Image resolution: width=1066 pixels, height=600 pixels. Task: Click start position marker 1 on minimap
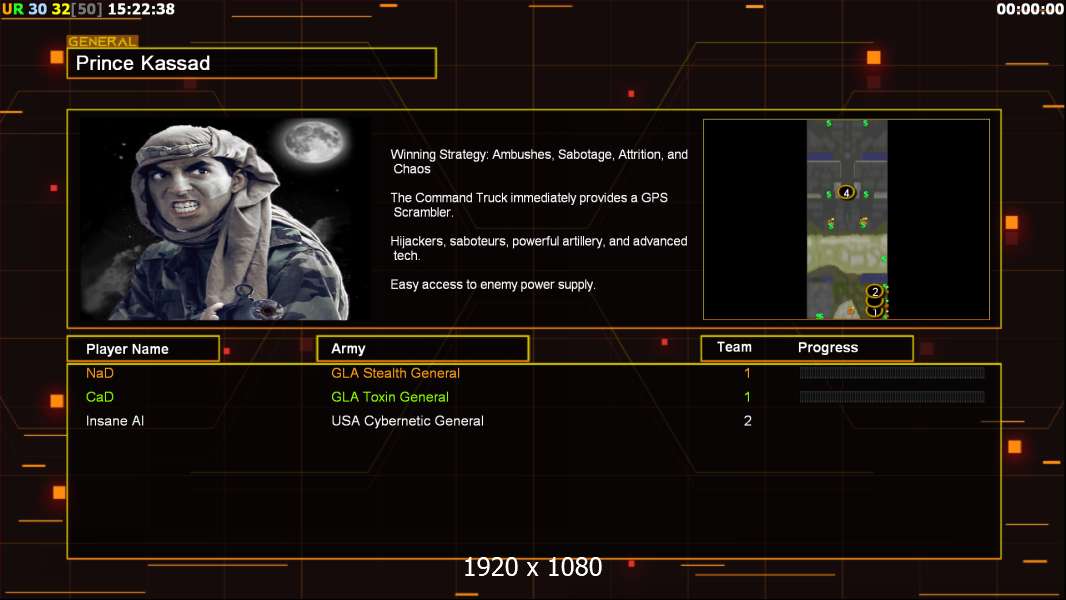click(x=875, y=312)
